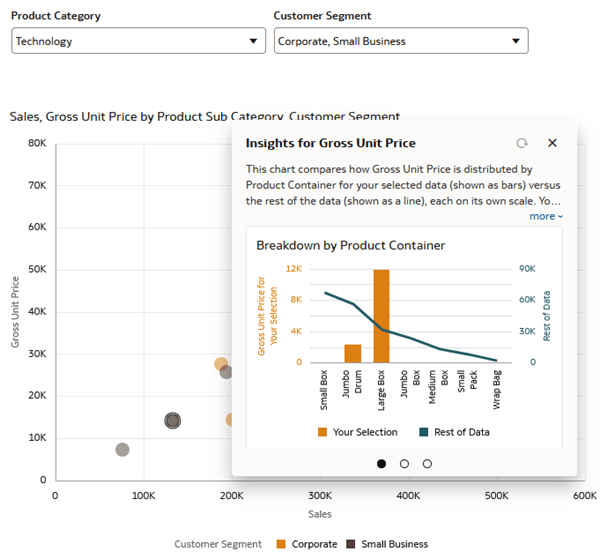The image size is (600, 559).
Task: Switch to the third insight page dot
Action: tap(427, 463)
